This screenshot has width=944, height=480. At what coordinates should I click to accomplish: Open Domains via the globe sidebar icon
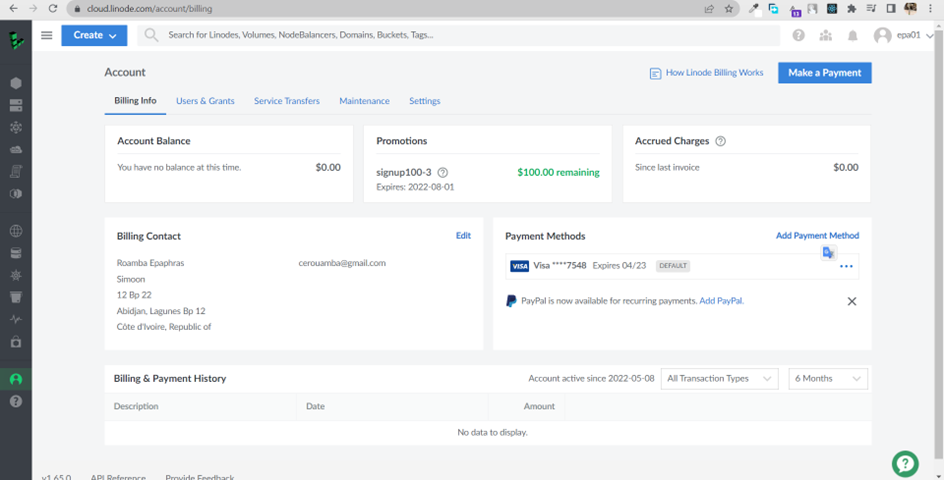[x=16, y=231]
